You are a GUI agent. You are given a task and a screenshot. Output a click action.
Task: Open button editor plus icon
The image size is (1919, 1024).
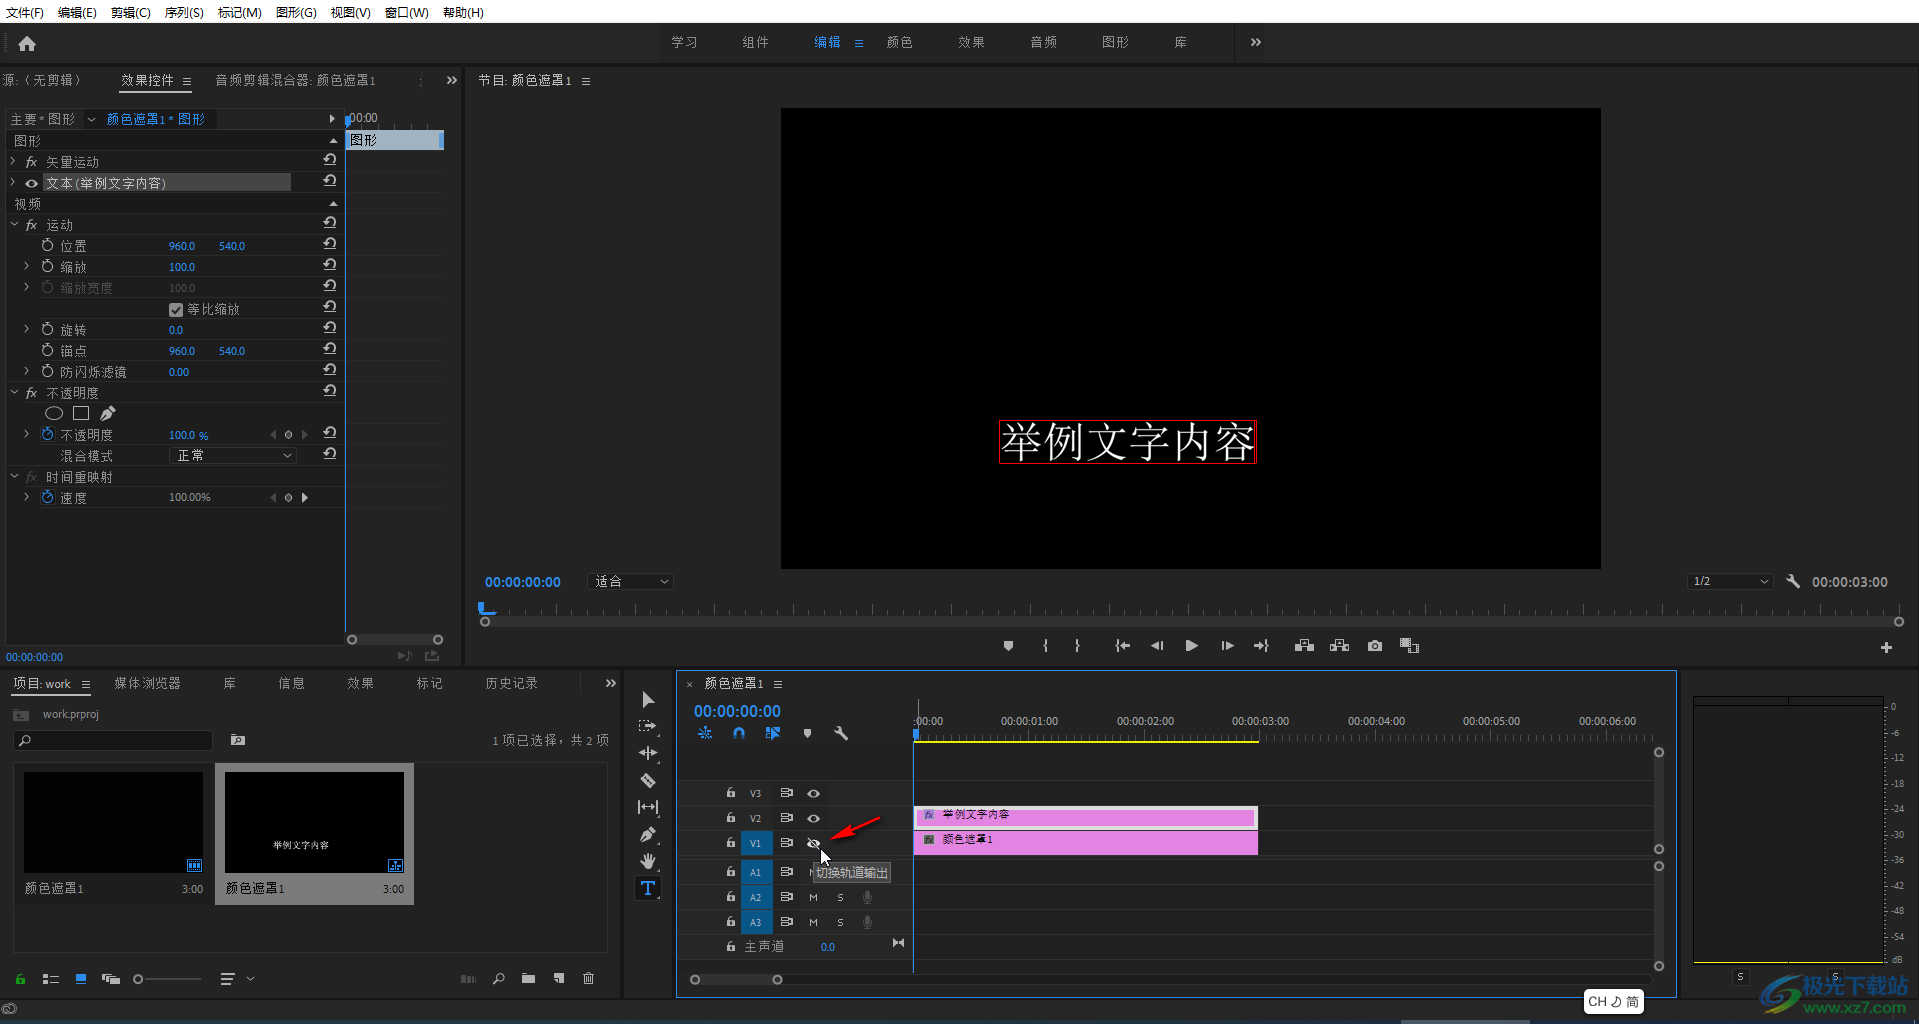(1886, 648)
